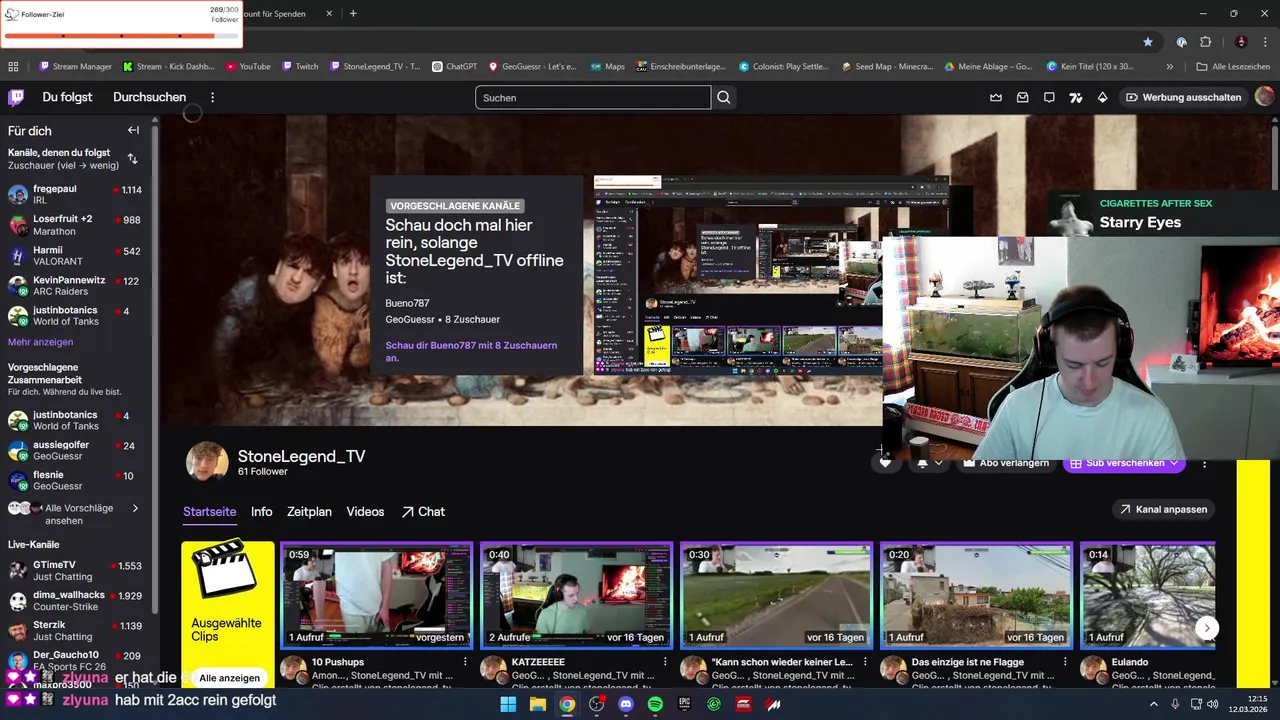Change followed channels sort order
The image size is (1280, 720).
click(x=132, y=159)
